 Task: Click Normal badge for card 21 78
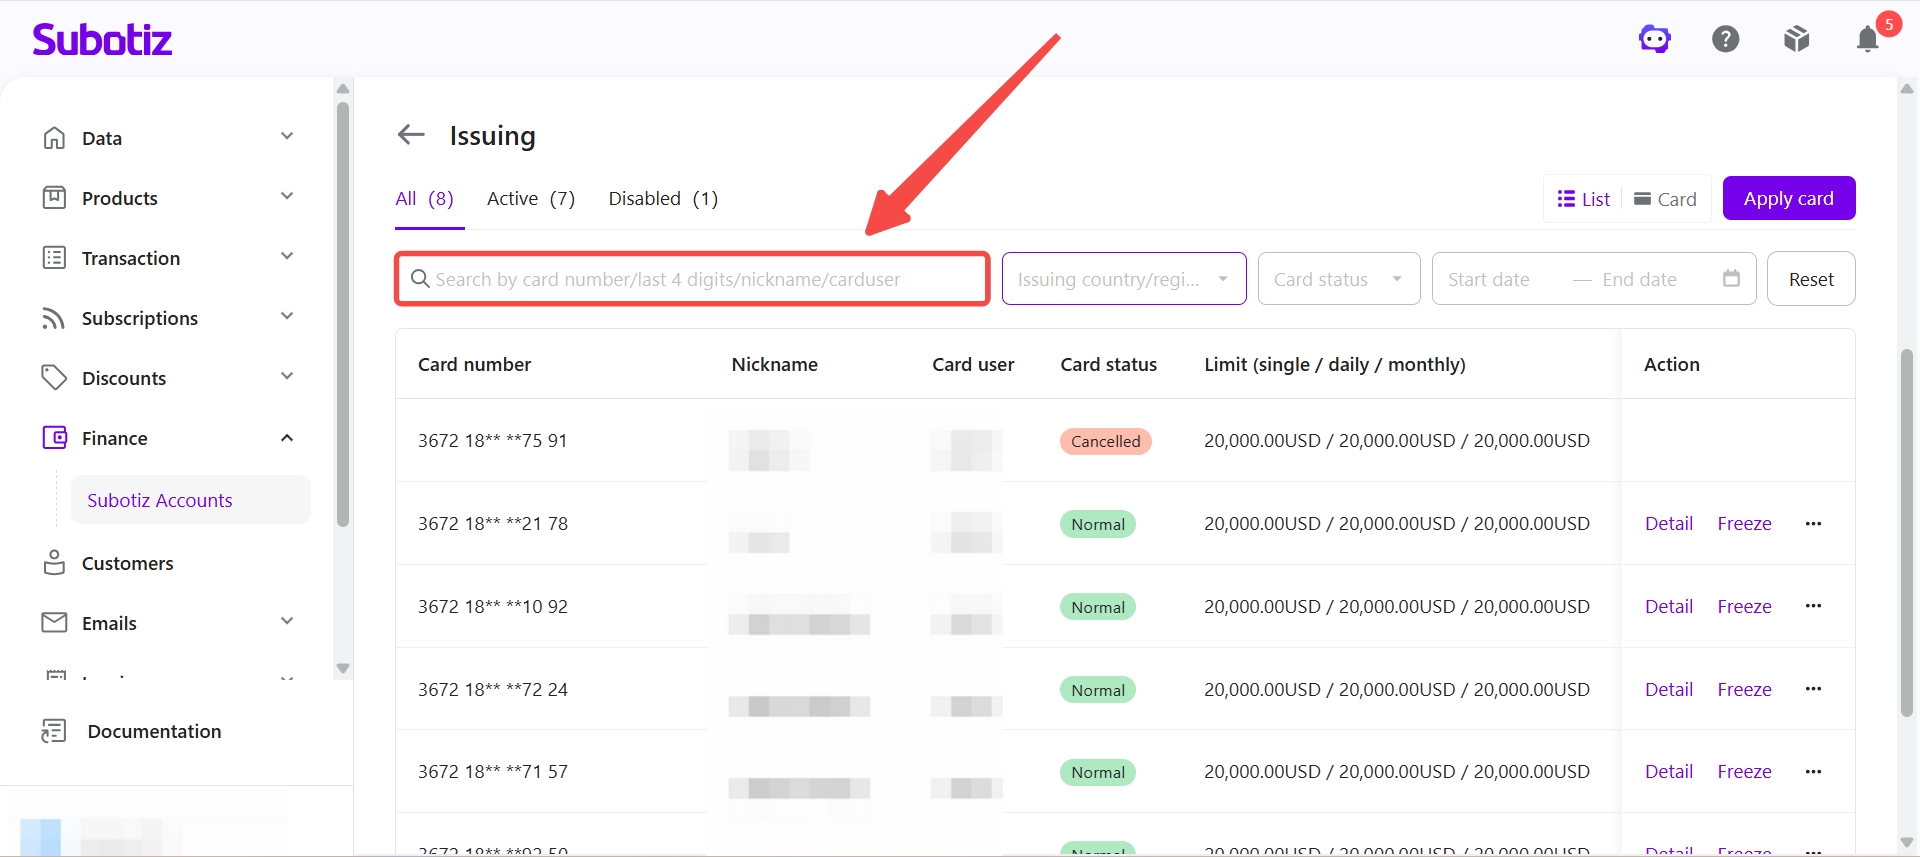[x=1098, y=524]
